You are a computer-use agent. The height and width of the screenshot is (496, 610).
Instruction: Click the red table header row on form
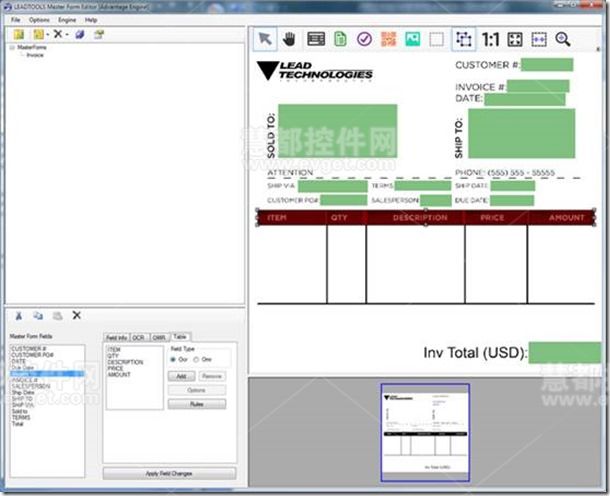click(426, 217)
